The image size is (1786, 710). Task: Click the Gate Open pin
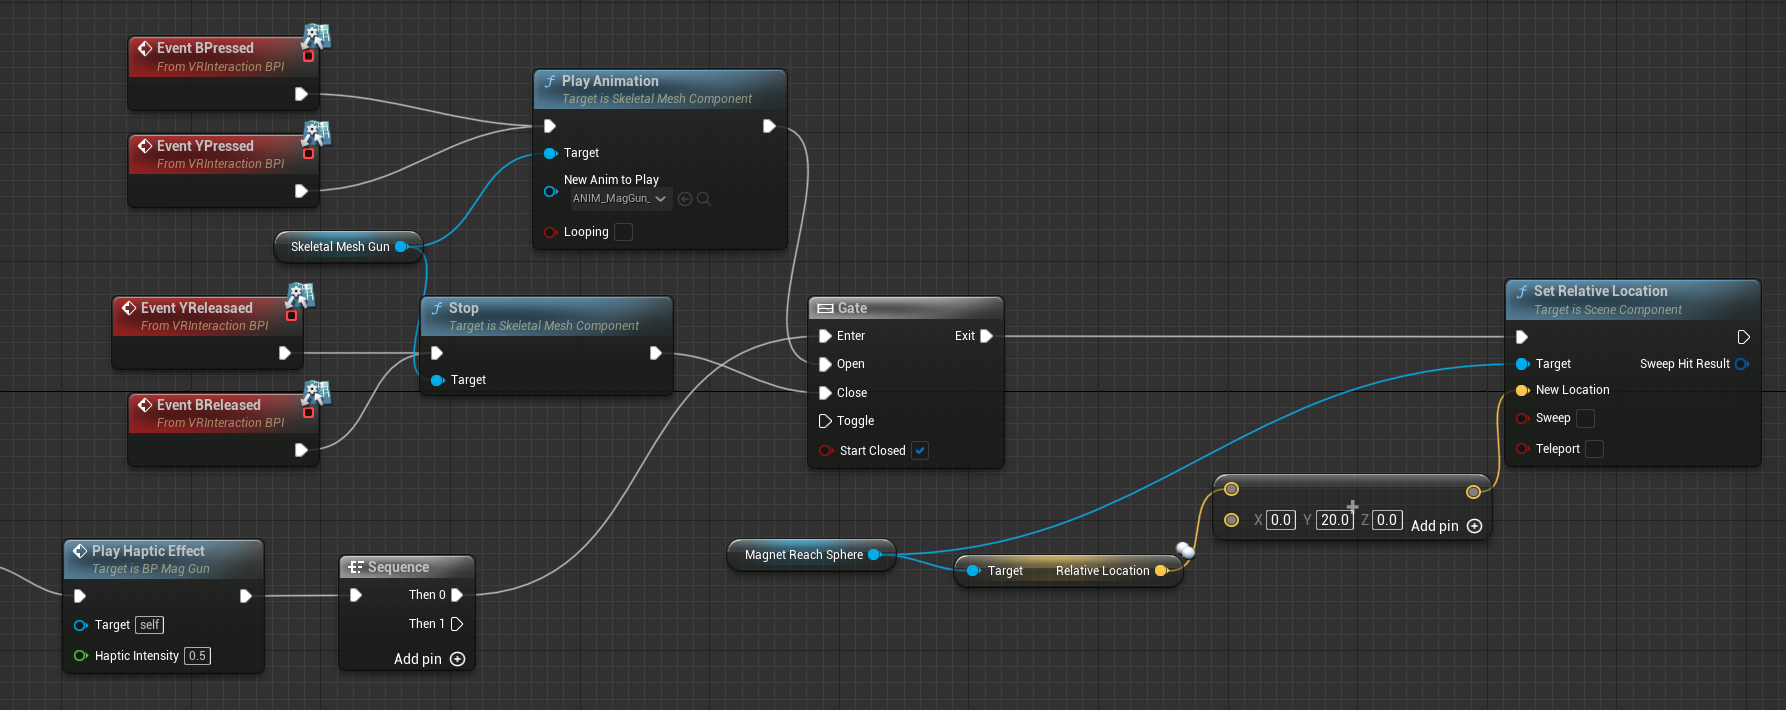pyautogui.click(x=825, y=364)
